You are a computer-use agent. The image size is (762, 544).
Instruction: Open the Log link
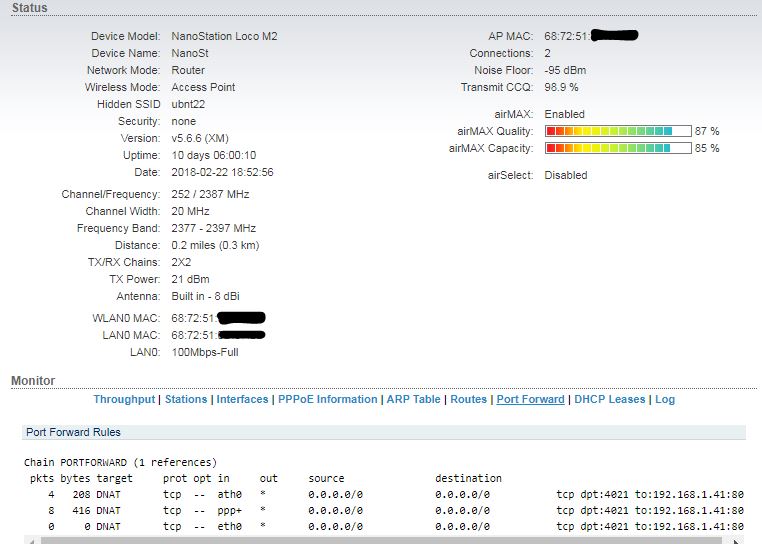(x=665, y=399)
